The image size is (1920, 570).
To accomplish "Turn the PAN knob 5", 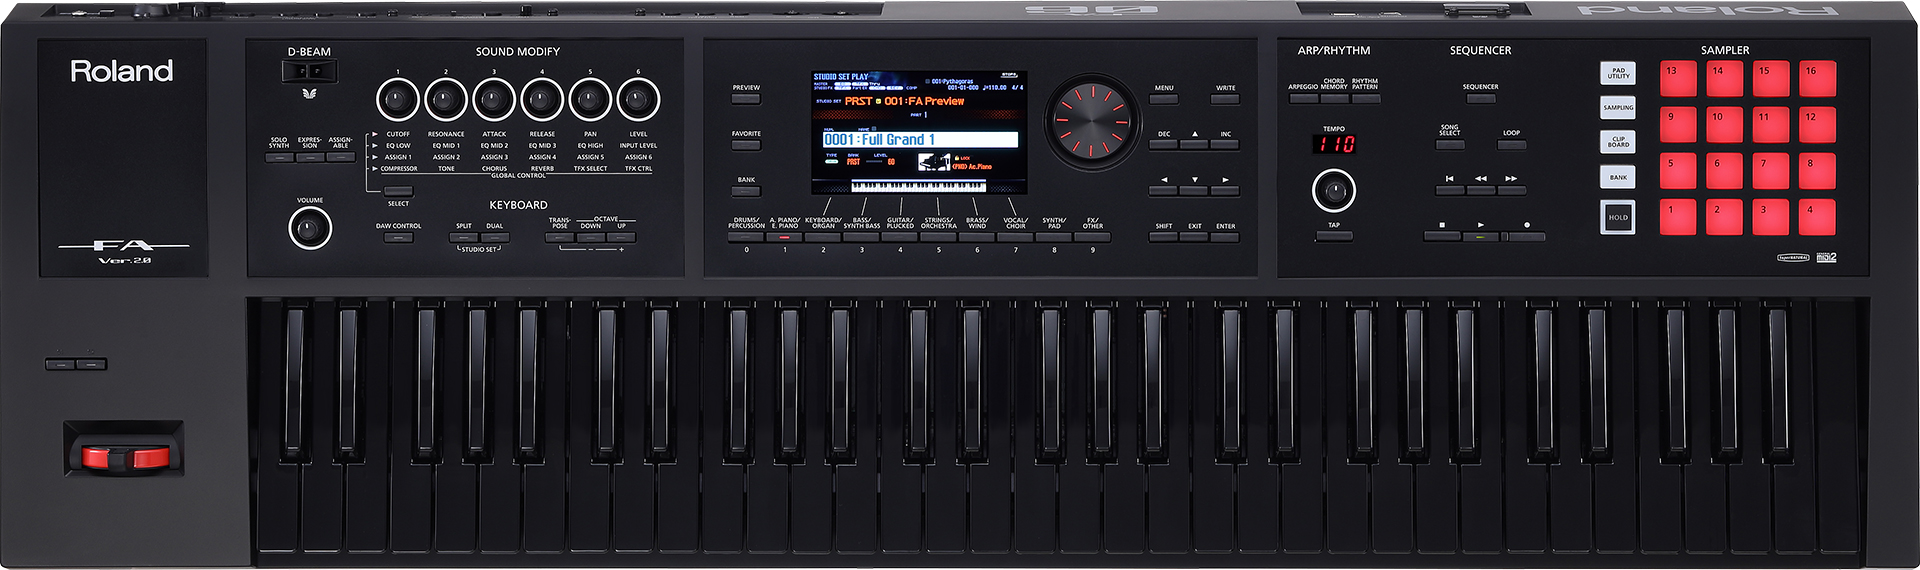I will click(x=590, y=100).
